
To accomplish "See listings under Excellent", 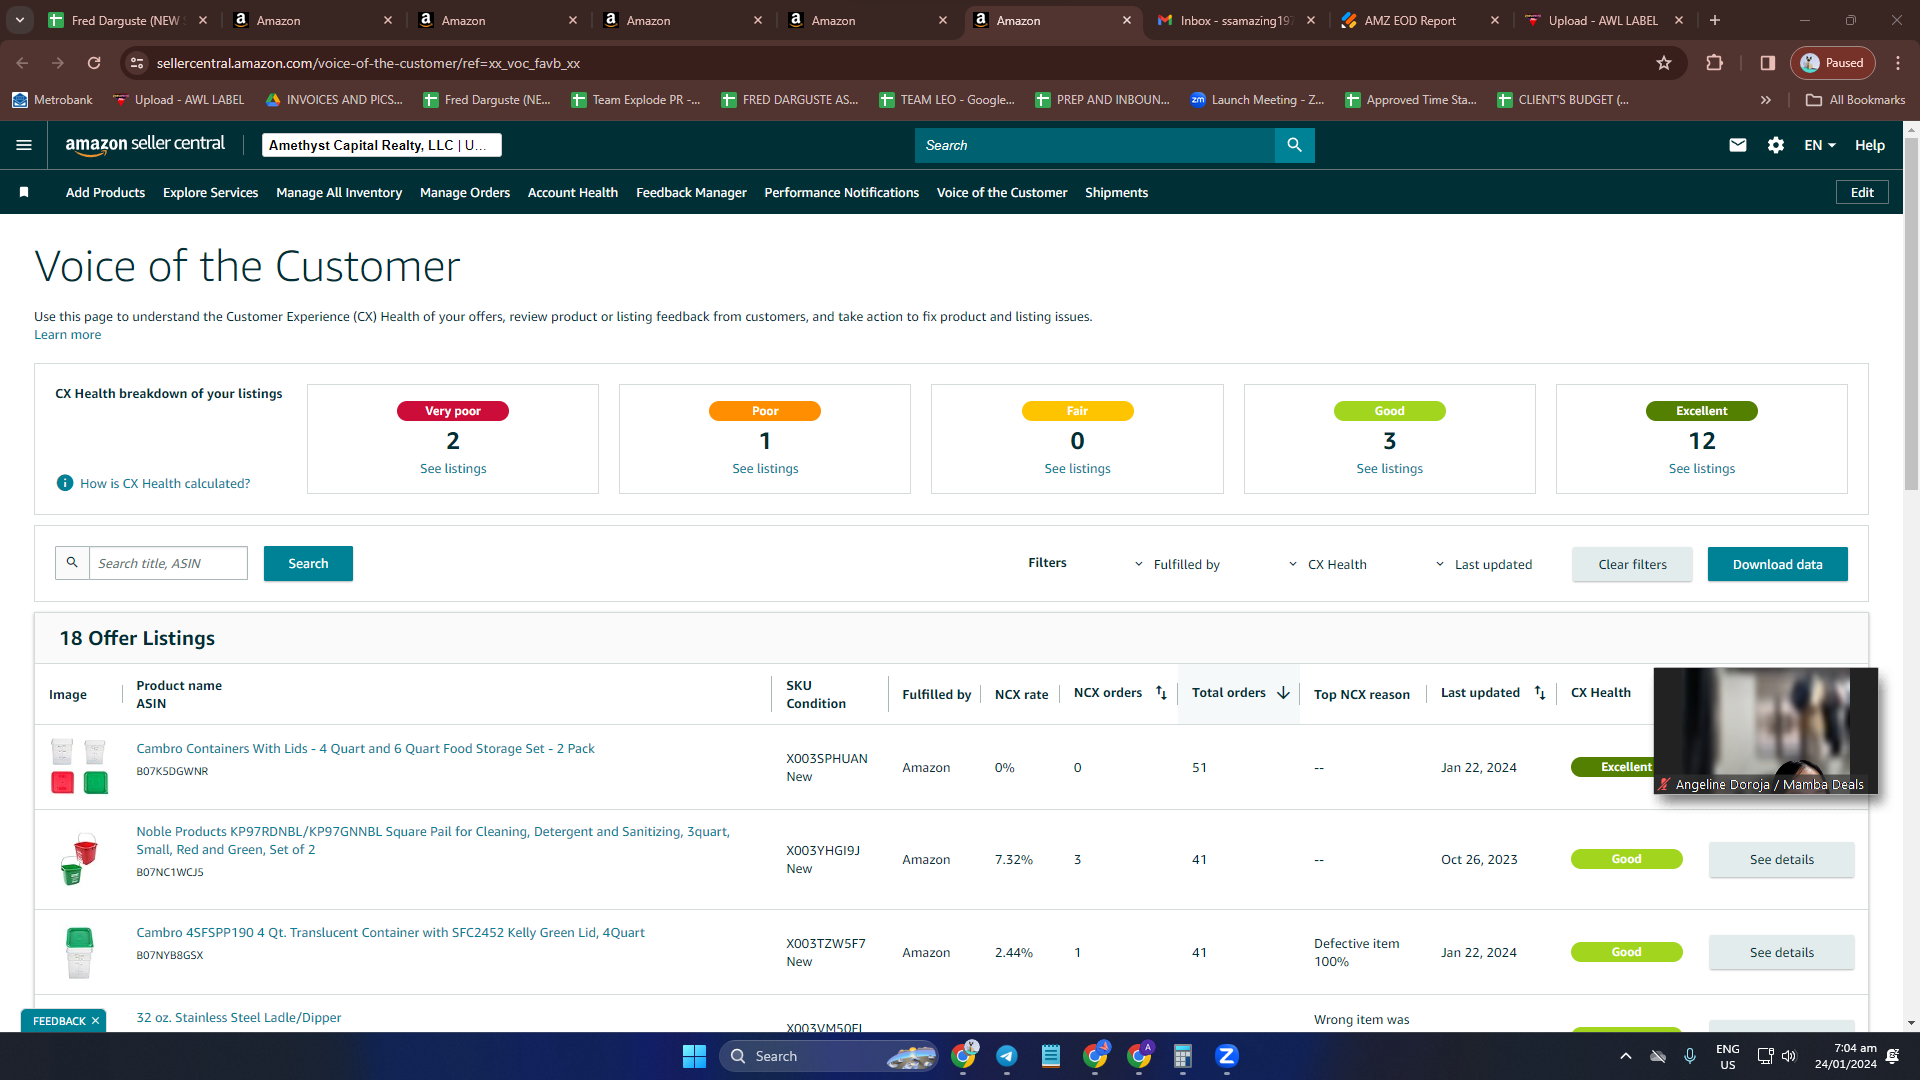I will tap(1701, 468).
